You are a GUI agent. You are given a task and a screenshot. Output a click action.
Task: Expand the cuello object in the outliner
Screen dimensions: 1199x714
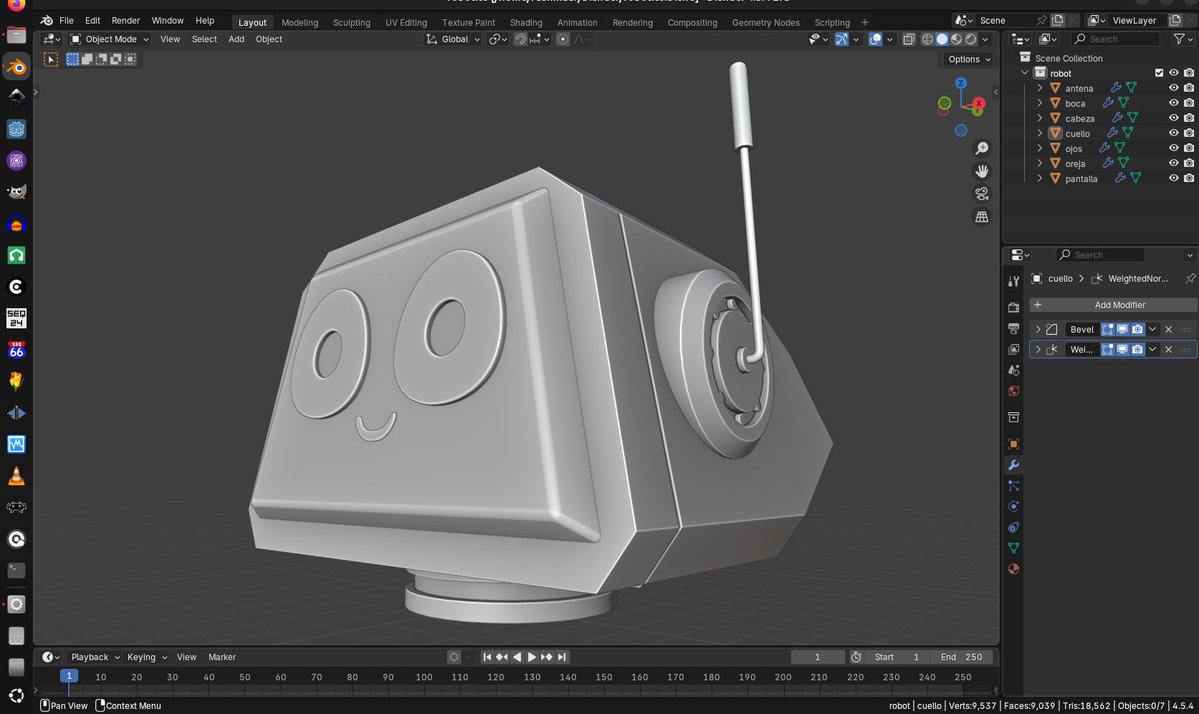1040,133
